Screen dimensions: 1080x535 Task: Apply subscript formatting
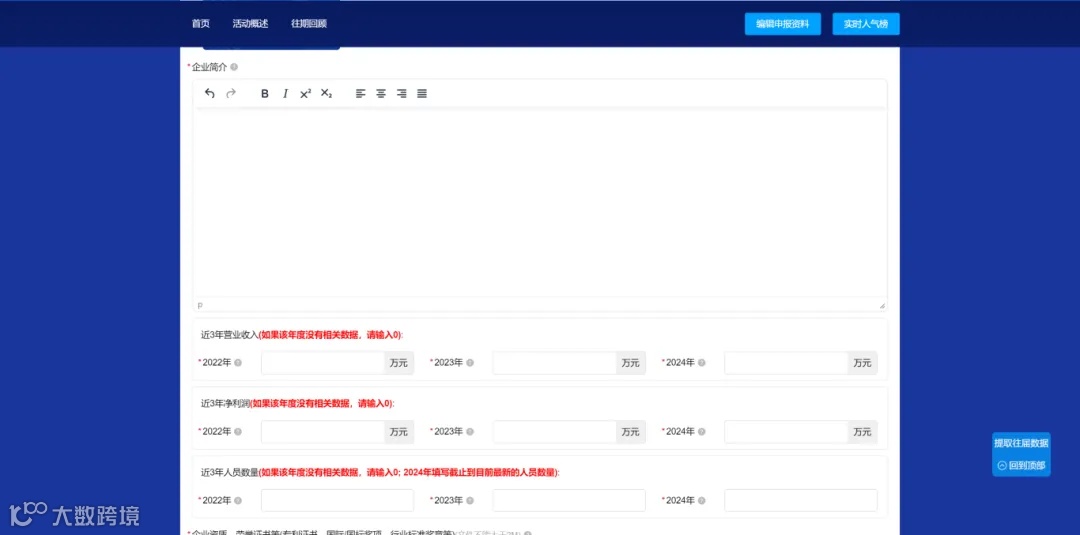[x=326, y=94]
